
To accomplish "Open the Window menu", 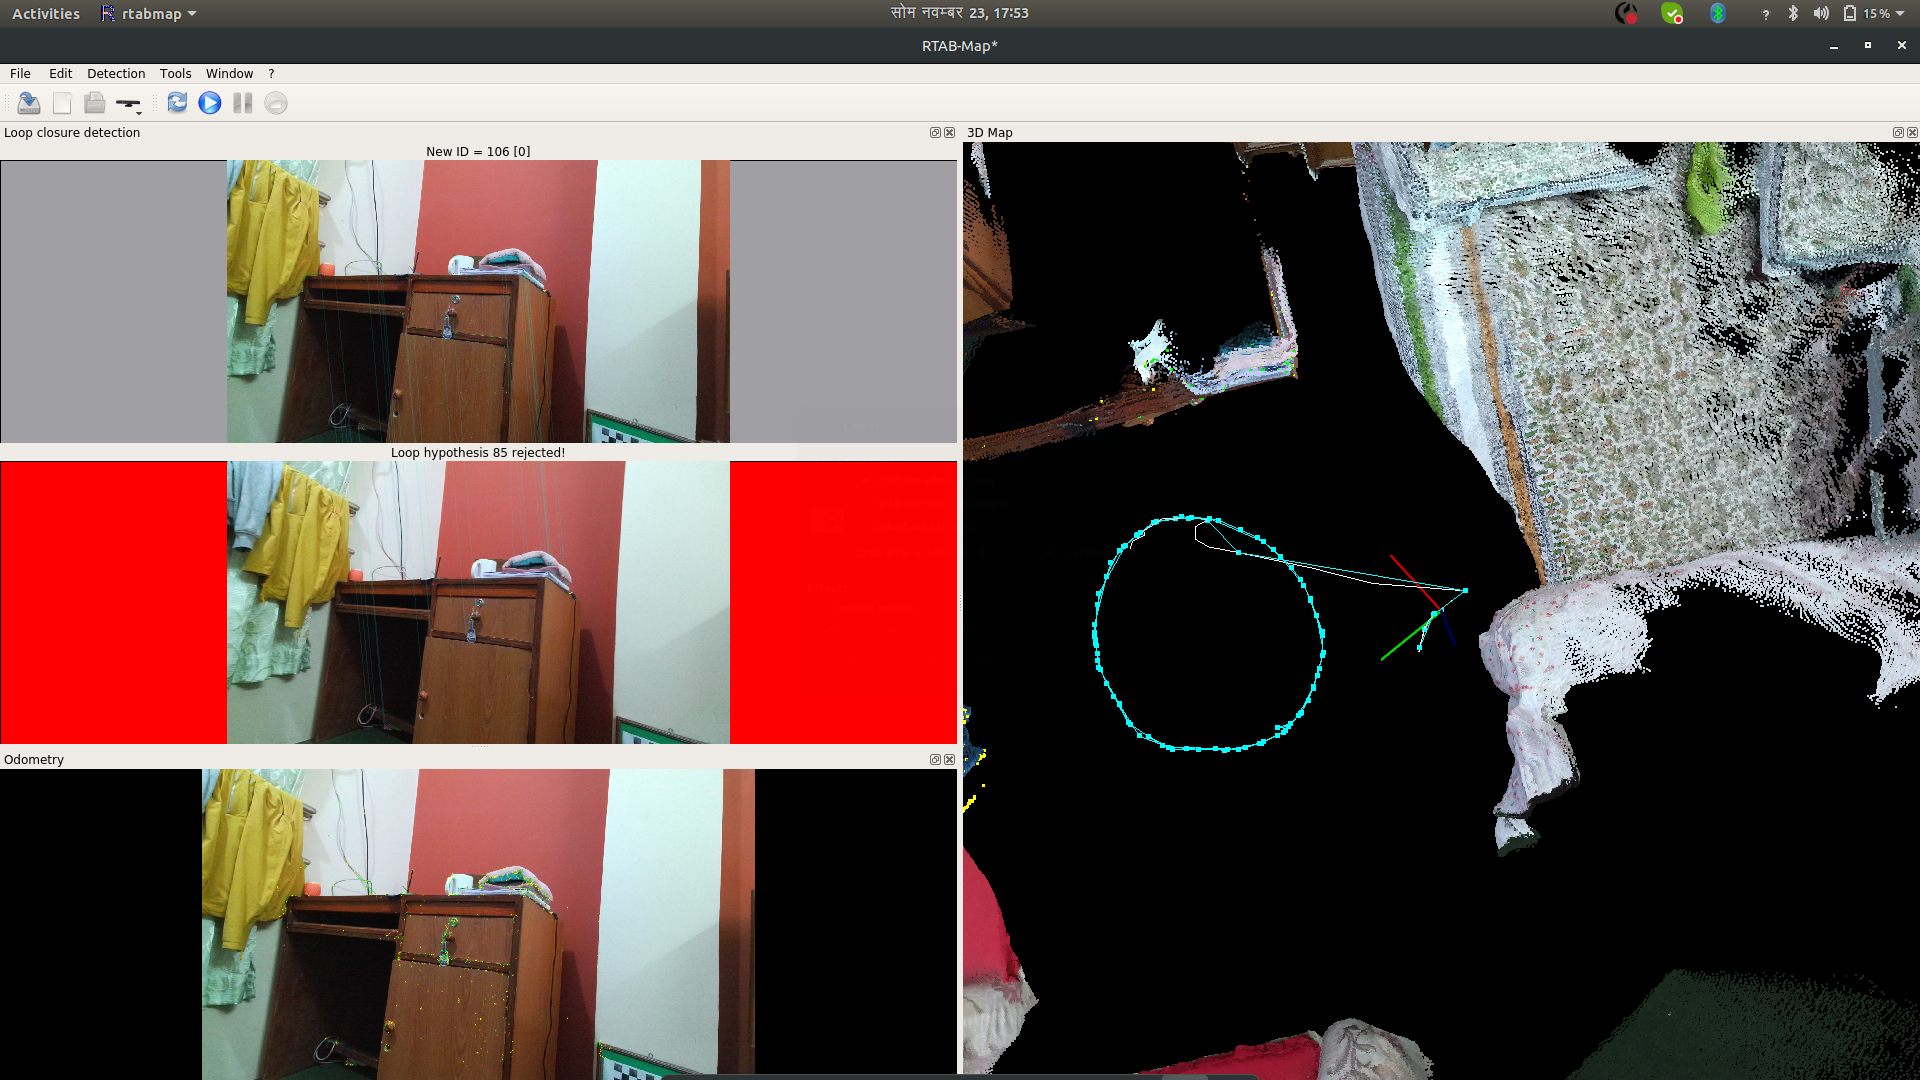I will tap(229, 74).
